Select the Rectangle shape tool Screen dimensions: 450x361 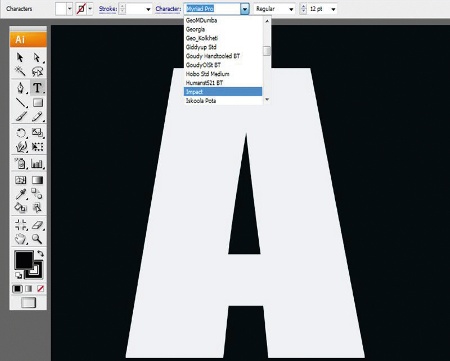(x=38, y=103)
